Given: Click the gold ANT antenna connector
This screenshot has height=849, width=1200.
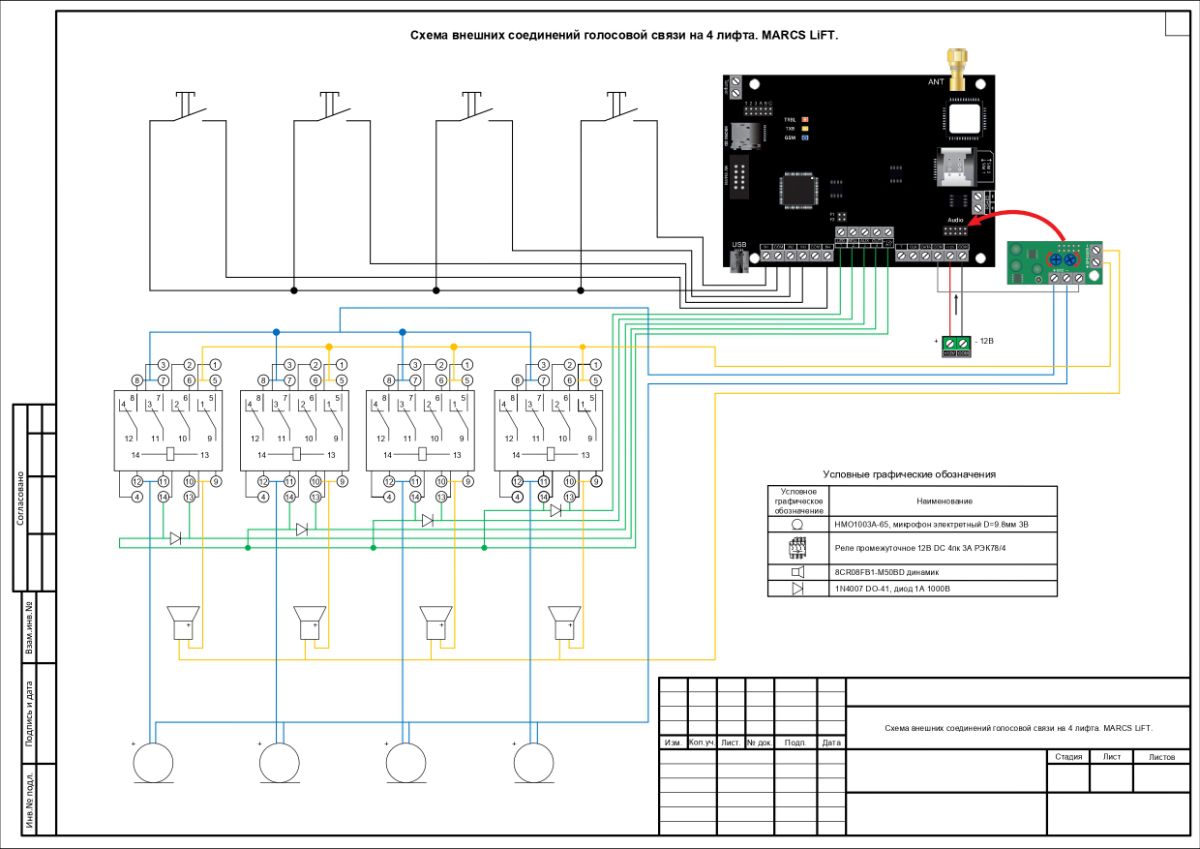Looking at the screenshot, I should point(958,70).
